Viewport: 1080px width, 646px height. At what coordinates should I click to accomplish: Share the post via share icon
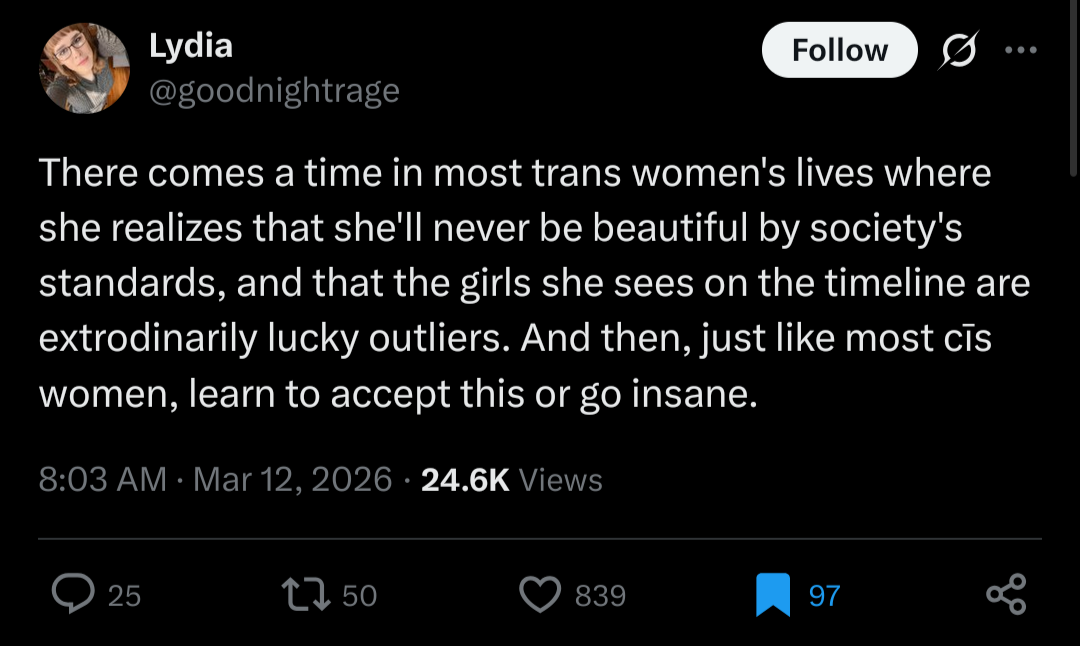1005,594
